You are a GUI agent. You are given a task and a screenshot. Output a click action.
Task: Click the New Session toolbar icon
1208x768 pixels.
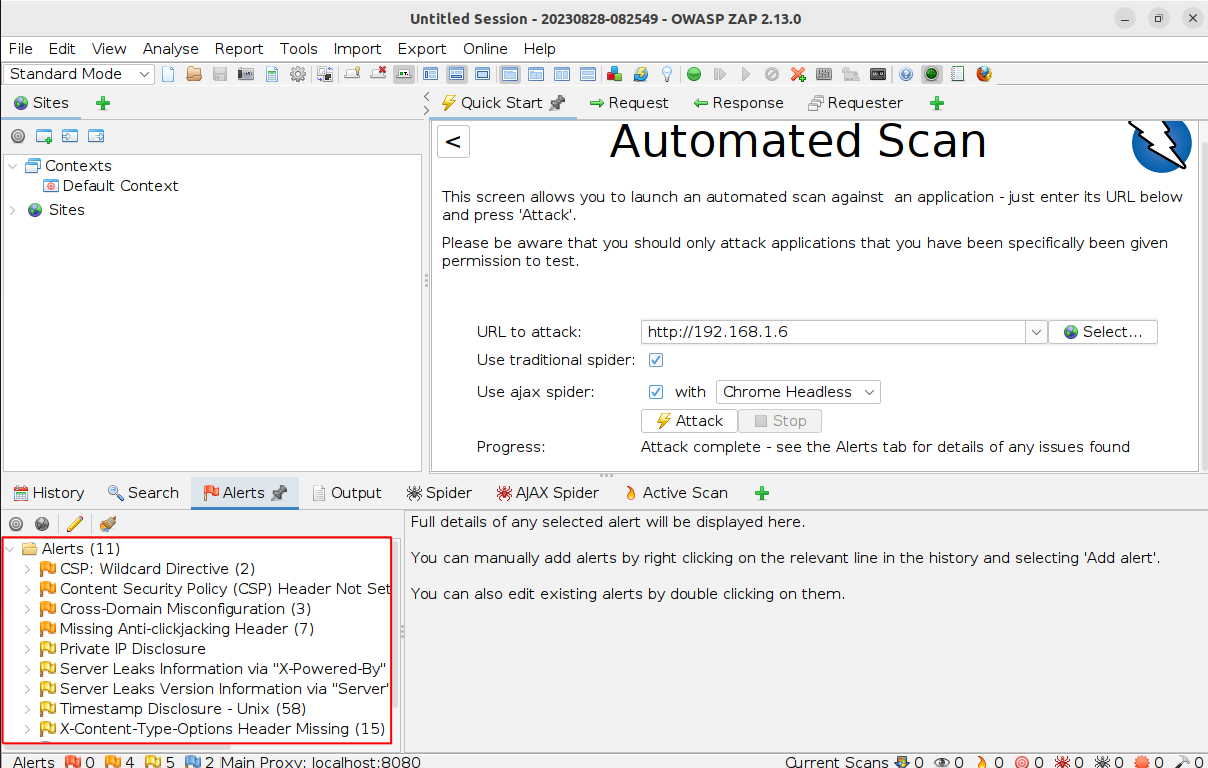tap(168, 74)
